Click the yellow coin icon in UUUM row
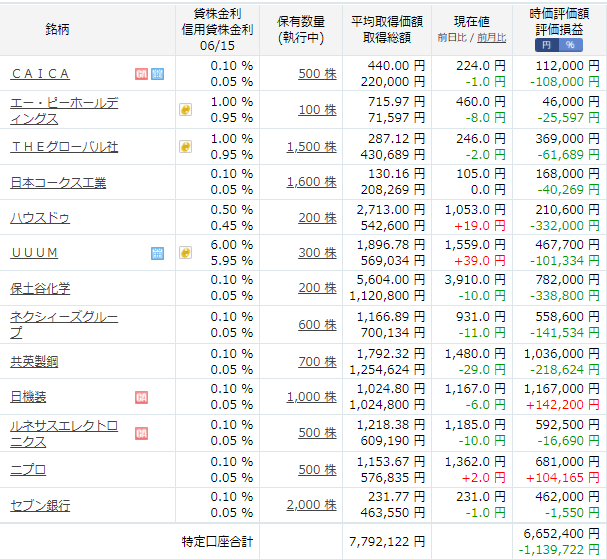This screenshot has width=607, height=560. tap(185, 253)
